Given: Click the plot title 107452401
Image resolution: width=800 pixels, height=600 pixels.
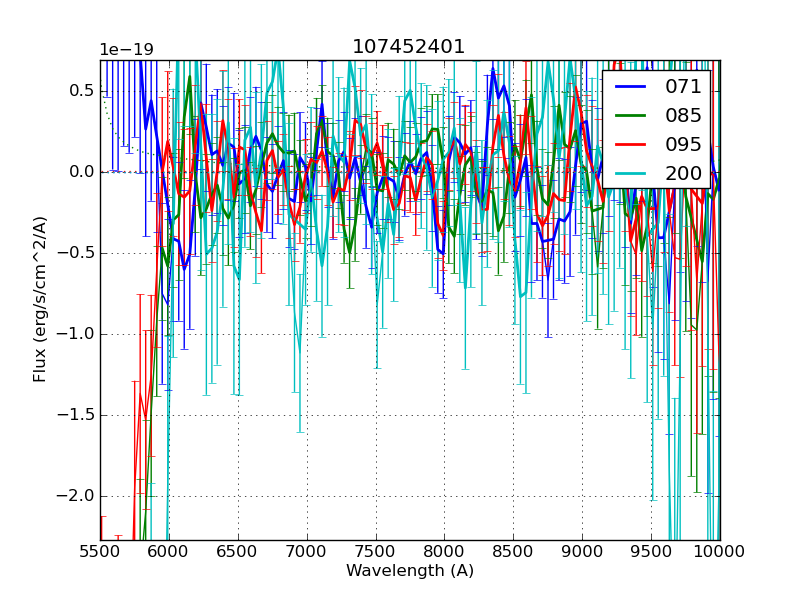Looking at the screenshot, I should click(409, 47).
